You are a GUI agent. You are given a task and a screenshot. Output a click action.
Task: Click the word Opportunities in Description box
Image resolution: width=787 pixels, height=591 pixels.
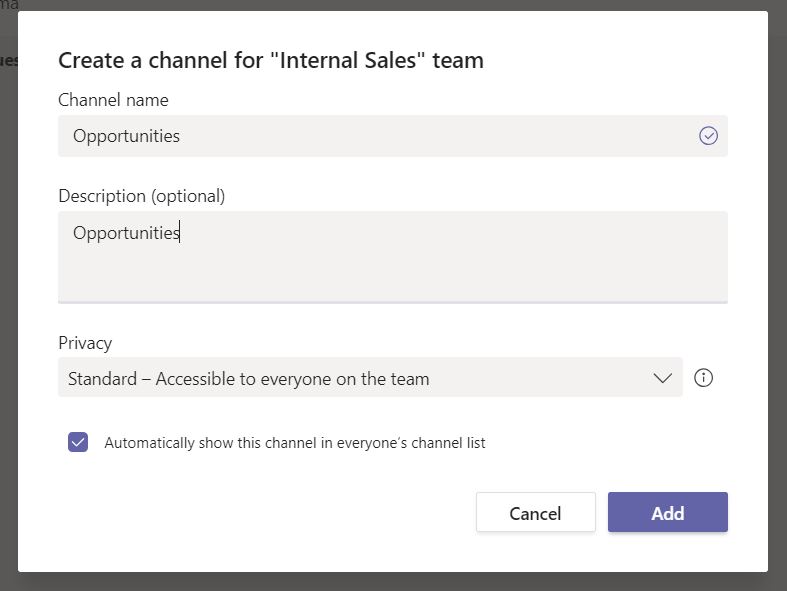(125, 233)
